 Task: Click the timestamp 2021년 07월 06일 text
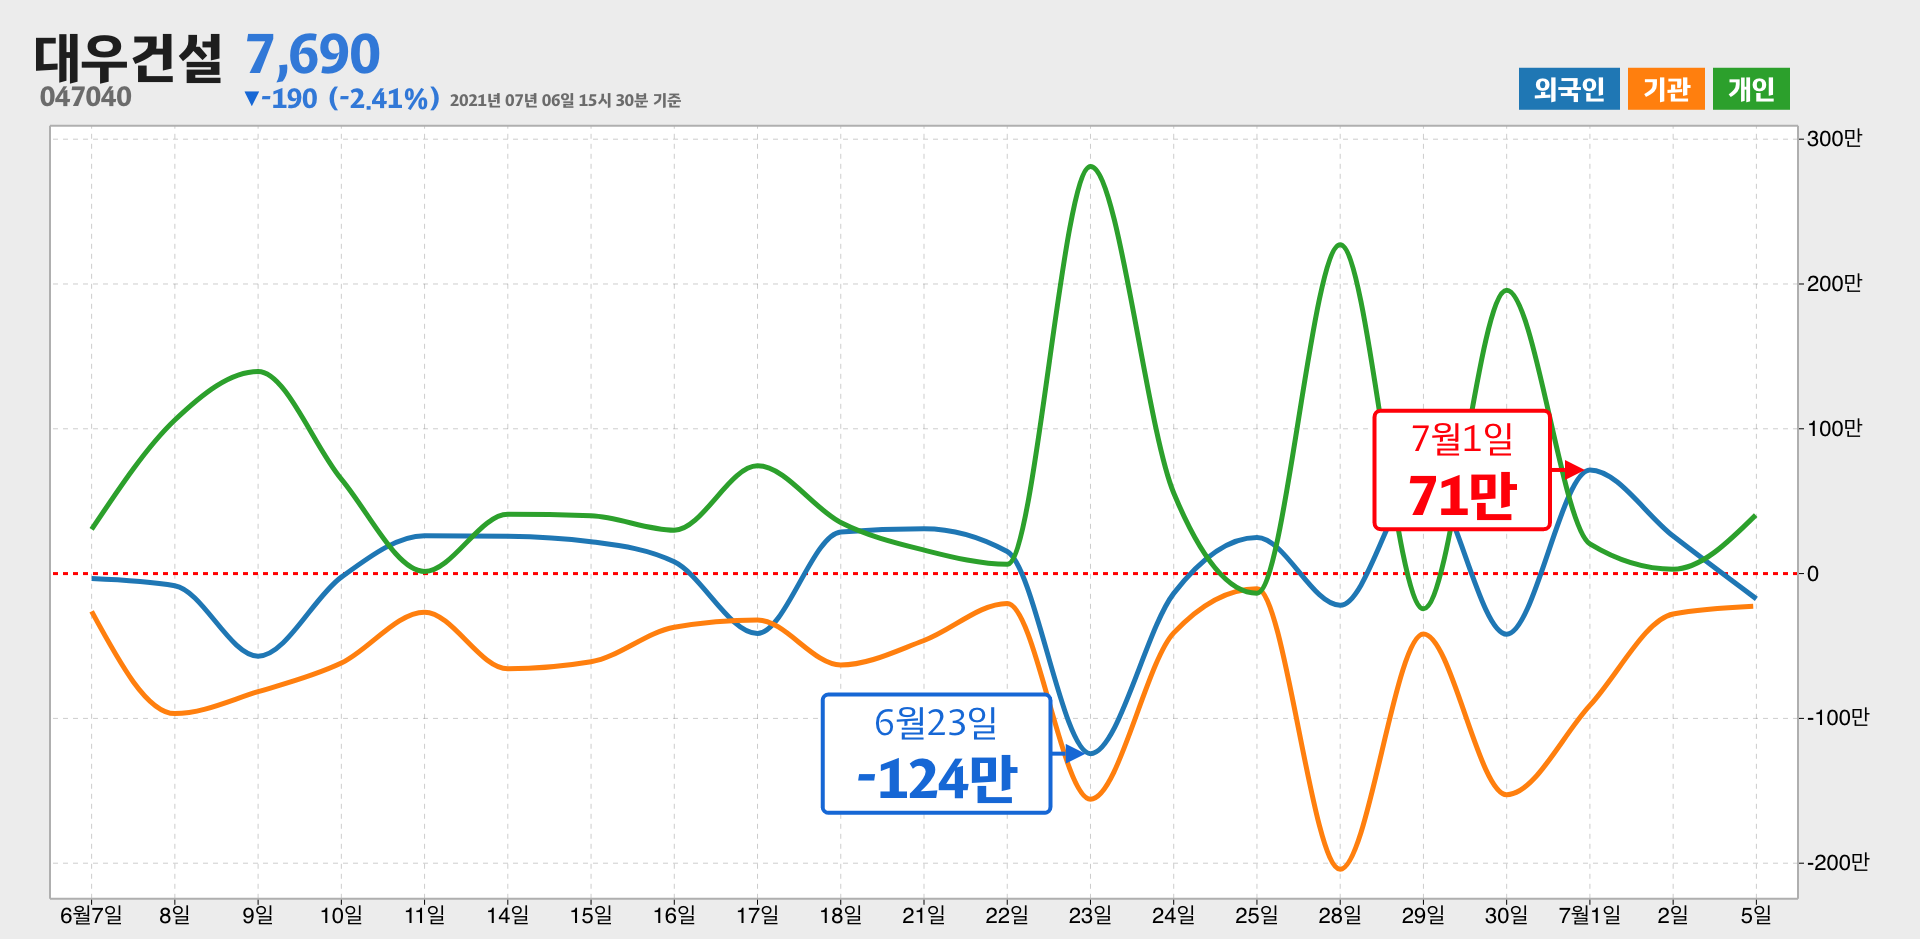[565, 100]
